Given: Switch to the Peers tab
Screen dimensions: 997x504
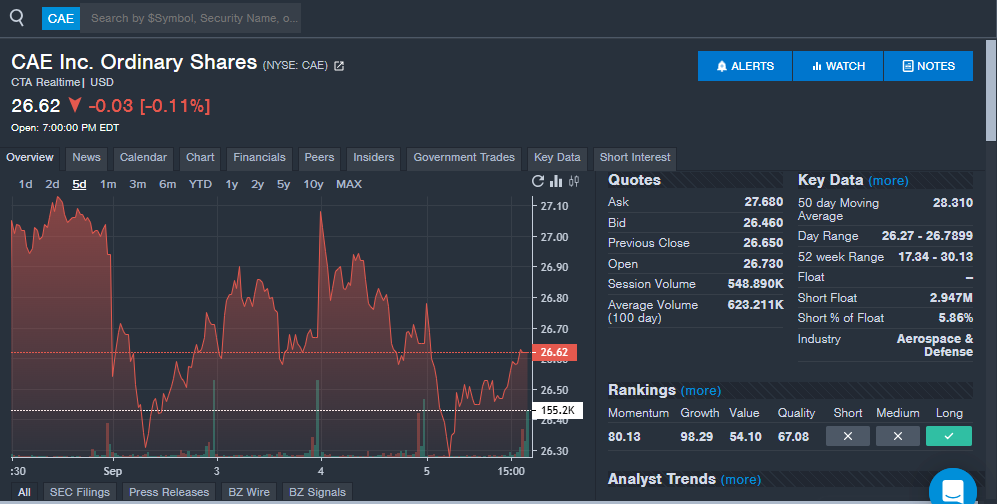Looking at the screenshot, I should pyautogui.click(x=319, y=158).
